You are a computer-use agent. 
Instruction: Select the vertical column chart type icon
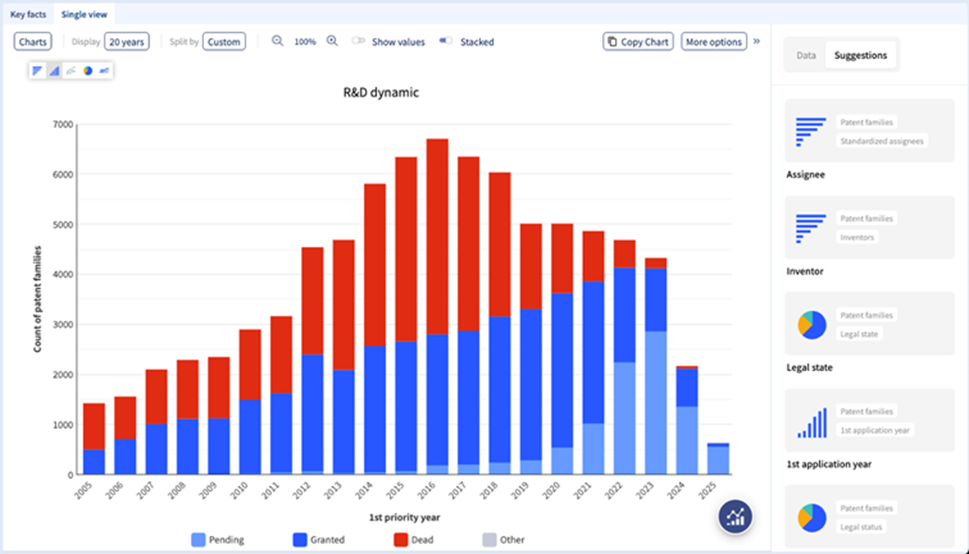point(54,71)
